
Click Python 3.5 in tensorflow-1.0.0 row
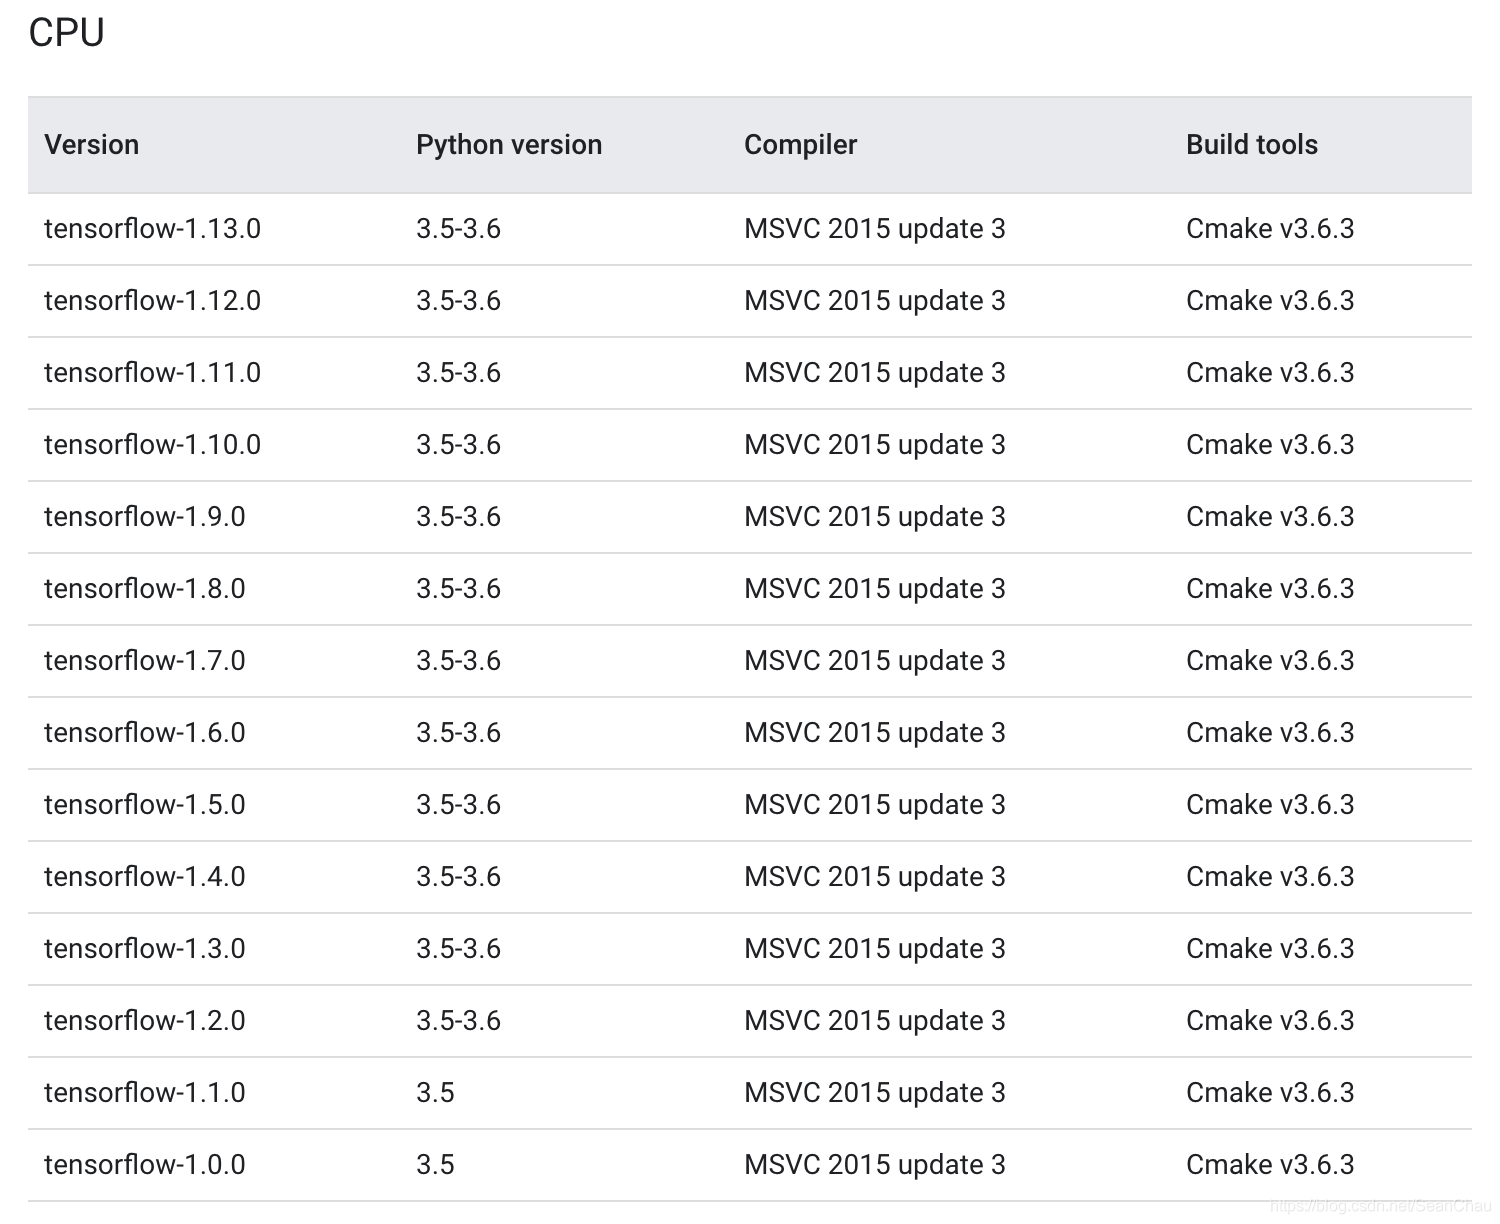[x=435, y=1165]
